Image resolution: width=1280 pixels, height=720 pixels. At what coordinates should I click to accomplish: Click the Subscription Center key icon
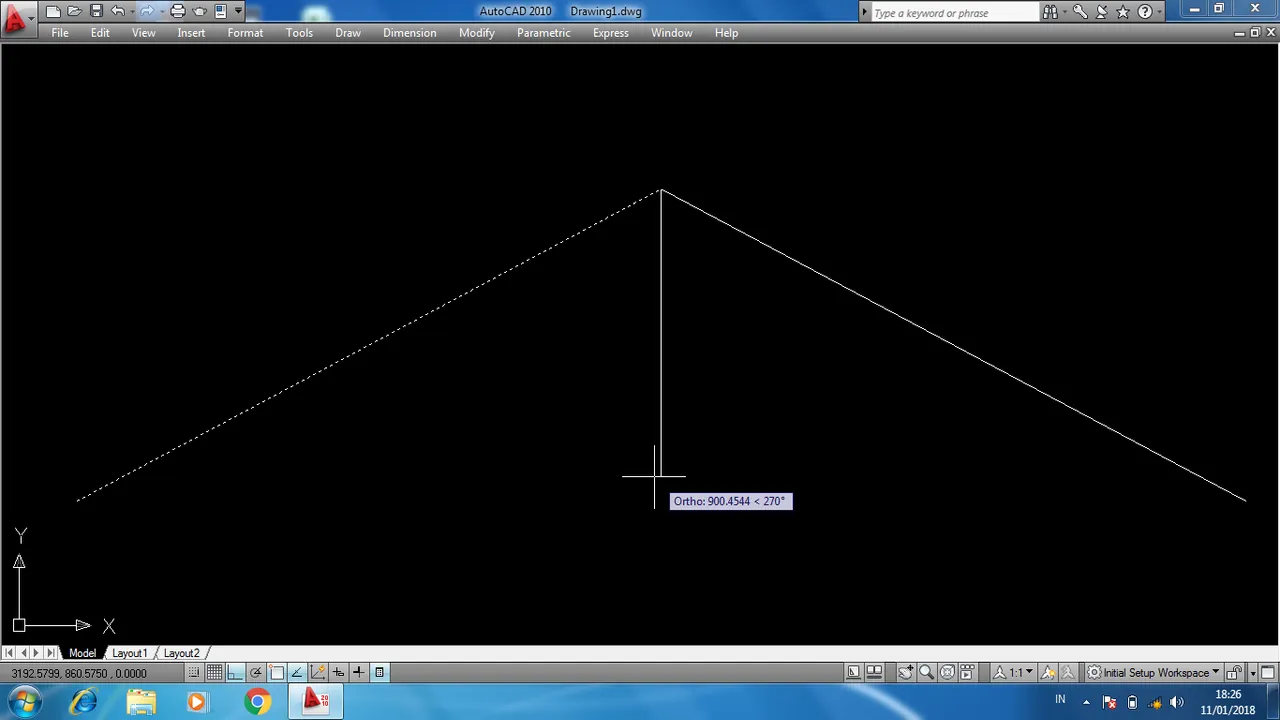click(x=1080, y=12)
